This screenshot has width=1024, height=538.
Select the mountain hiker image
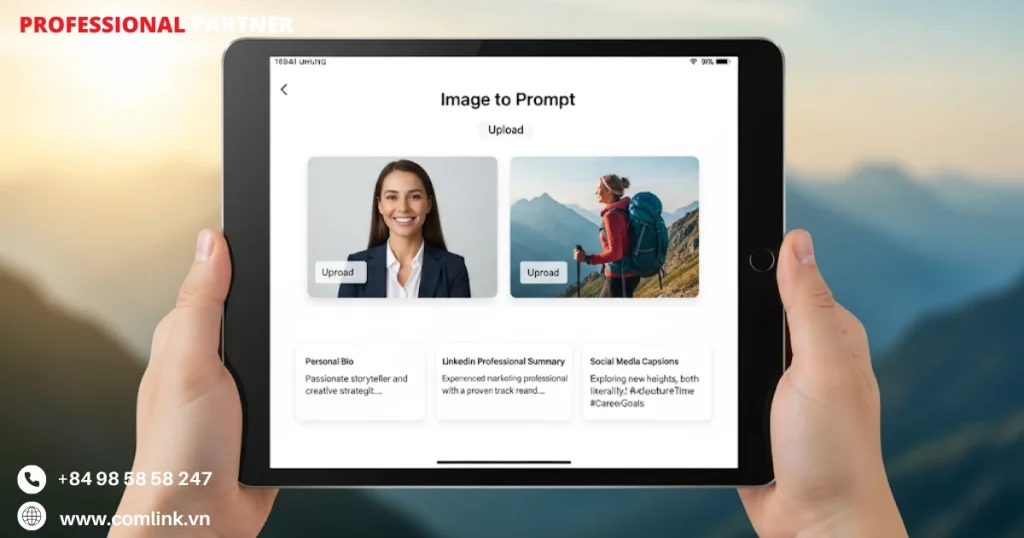pos(604,226)
